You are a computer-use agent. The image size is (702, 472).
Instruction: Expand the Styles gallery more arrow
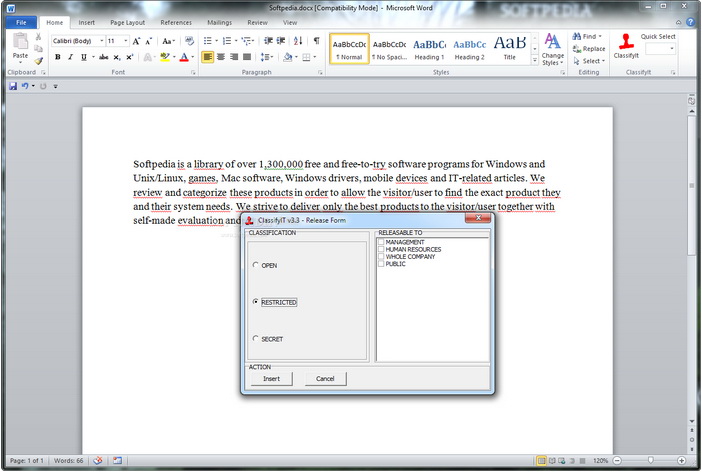tap(535, 60)
